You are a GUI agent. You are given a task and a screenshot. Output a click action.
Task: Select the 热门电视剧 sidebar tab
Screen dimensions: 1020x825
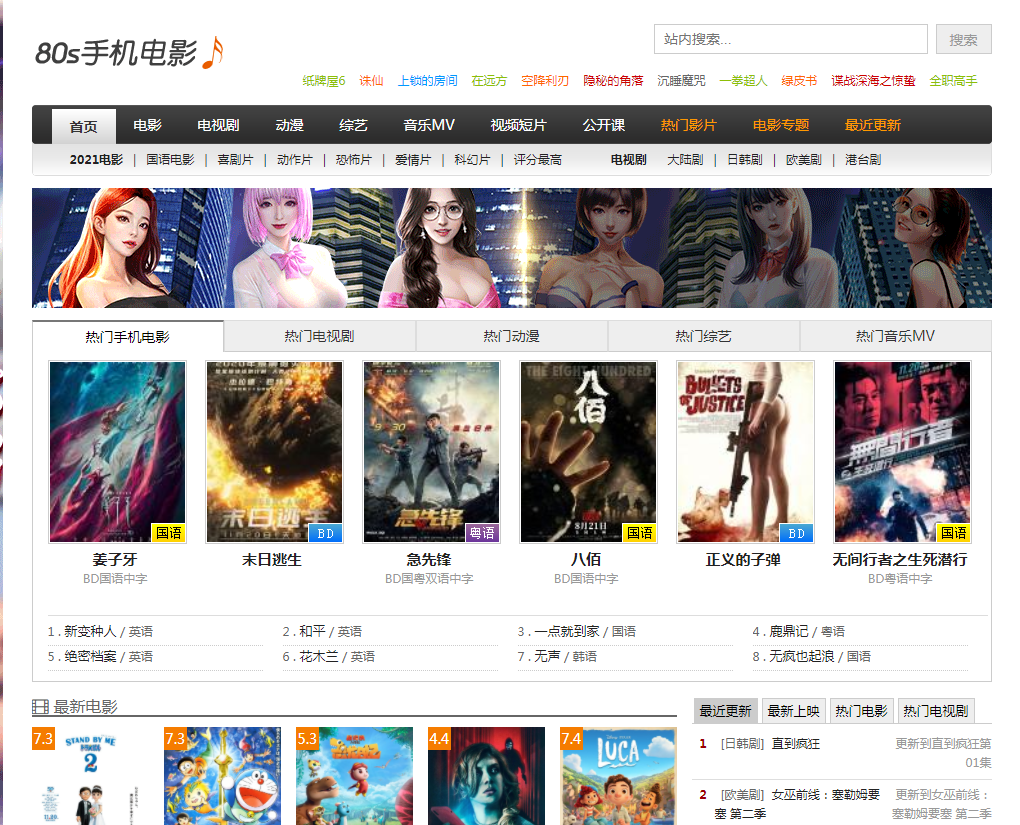point(935,711)
